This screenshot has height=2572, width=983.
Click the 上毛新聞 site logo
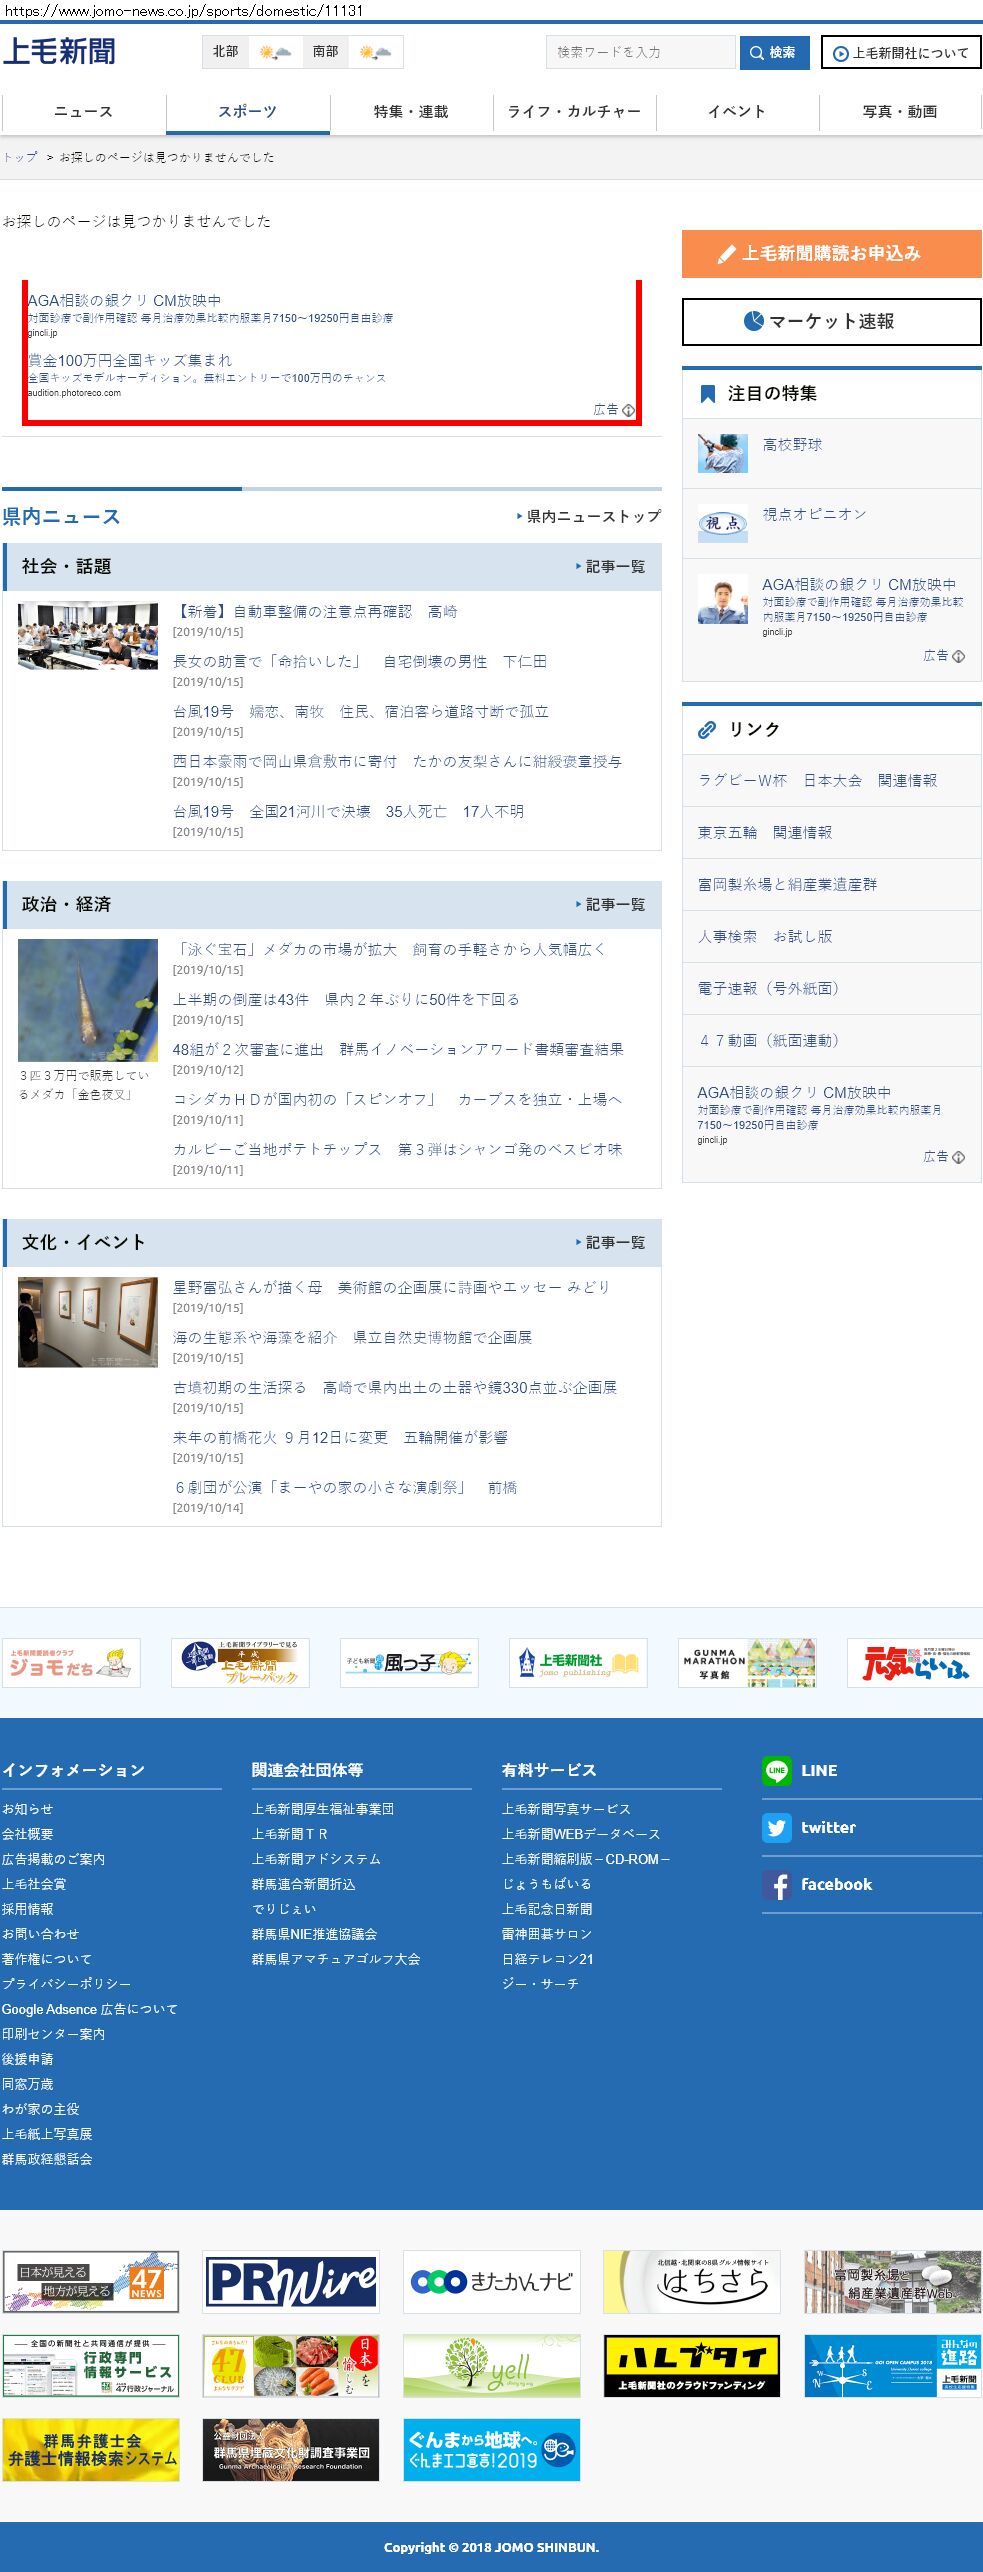(x=59, y=51)
